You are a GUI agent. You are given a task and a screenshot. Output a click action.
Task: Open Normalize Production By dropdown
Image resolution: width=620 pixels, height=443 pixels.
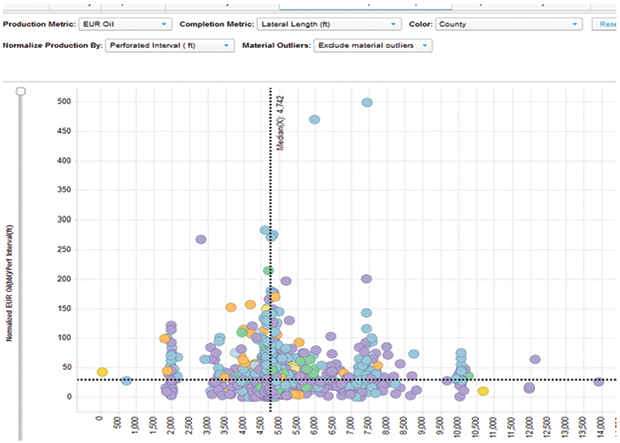pos(169,46)
